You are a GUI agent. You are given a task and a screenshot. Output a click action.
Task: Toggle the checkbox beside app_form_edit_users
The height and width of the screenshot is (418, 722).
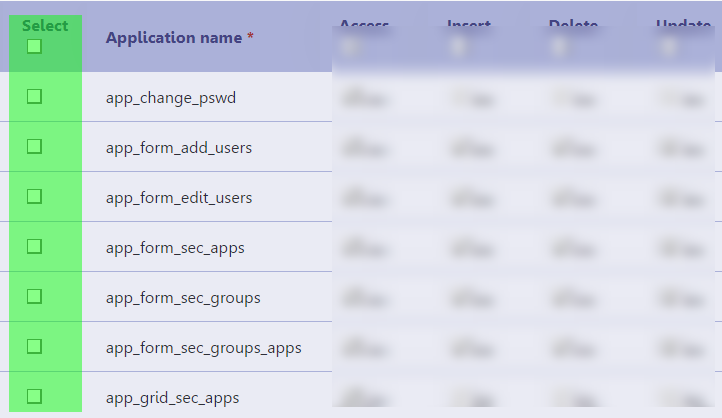pyautogui.click(x=34, y=196)
